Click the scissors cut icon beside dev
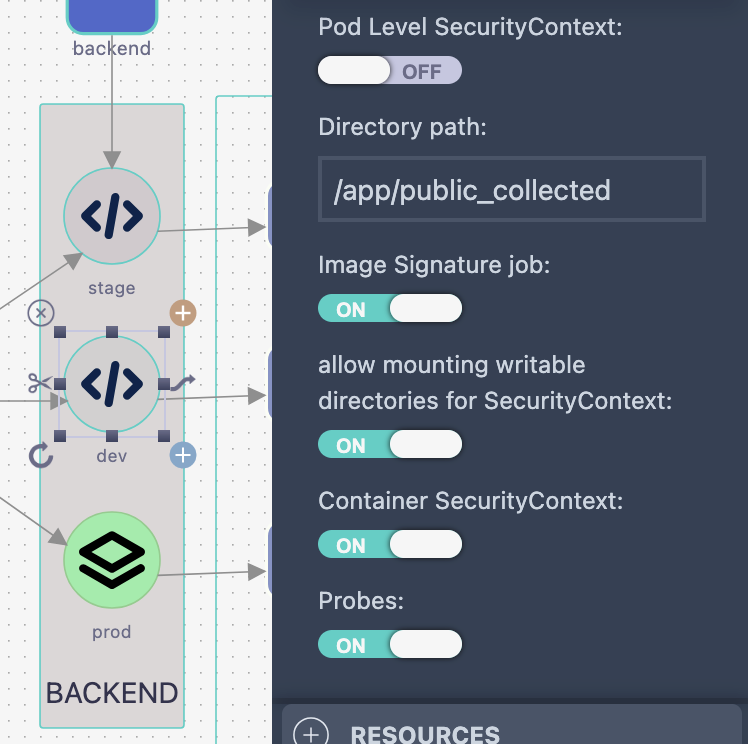 coord(40,383)
